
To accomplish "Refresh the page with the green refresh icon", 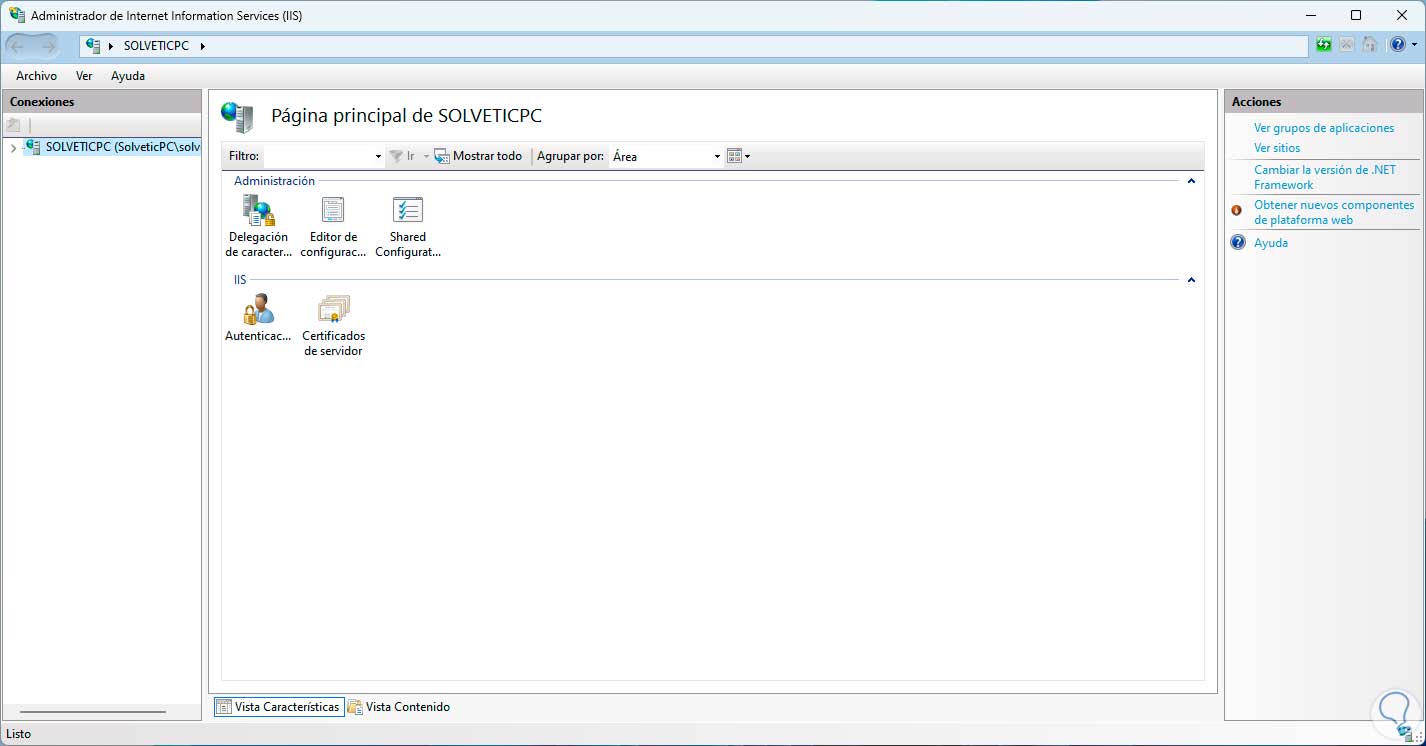I will pos(1324,45).
